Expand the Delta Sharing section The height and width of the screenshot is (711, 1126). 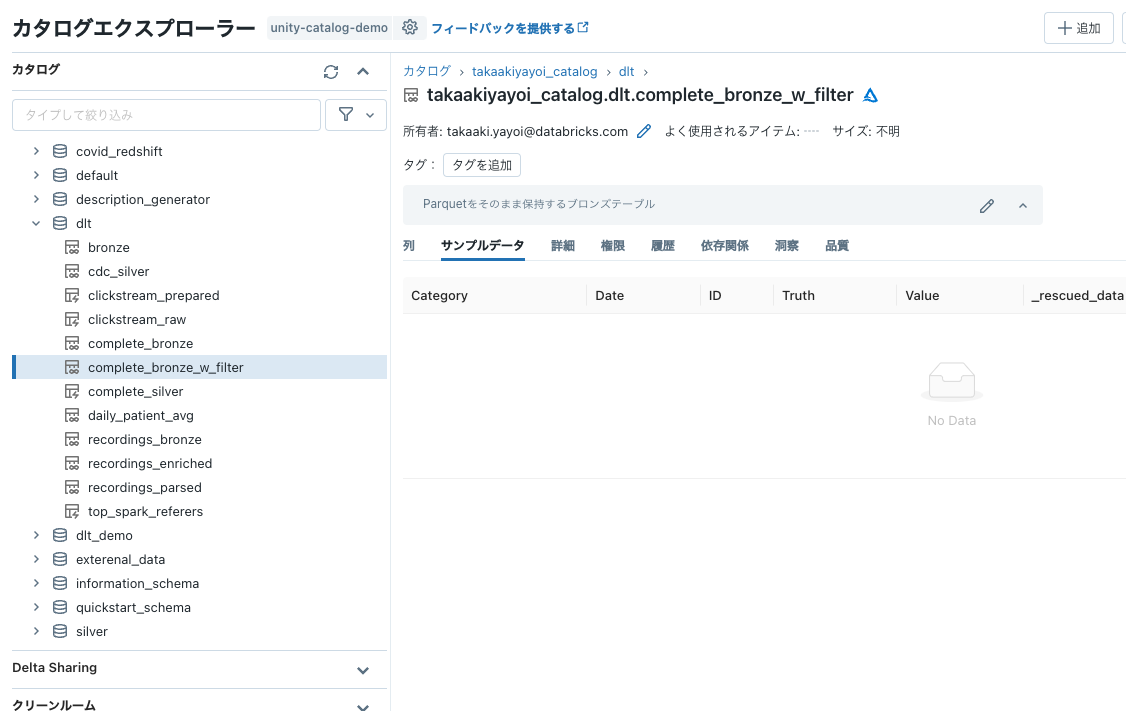(x=362, y=669)
